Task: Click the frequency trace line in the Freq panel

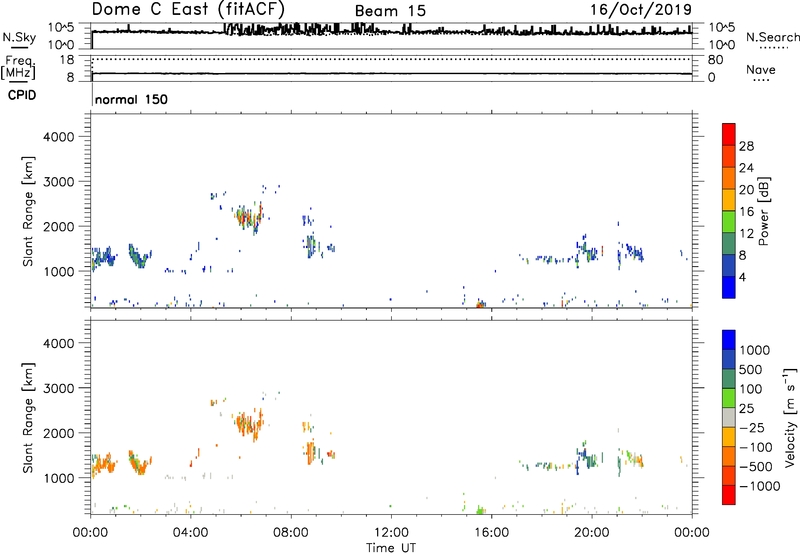Action: (x=392, y=73)
